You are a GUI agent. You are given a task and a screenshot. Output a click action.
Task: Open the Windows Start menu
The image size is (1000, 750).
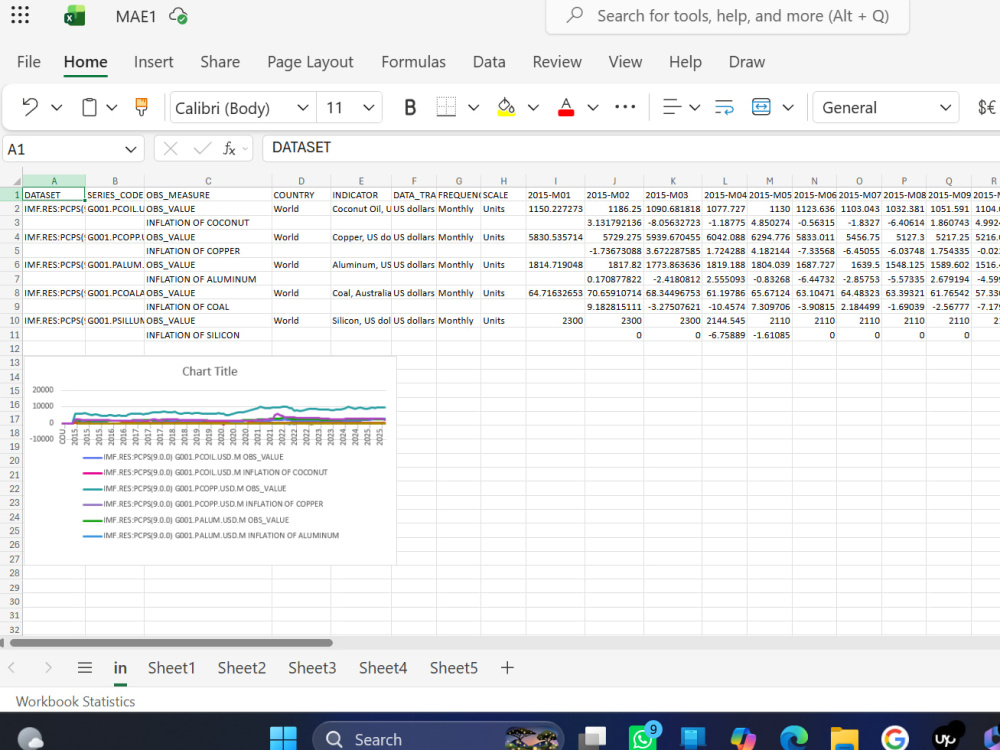283,739
